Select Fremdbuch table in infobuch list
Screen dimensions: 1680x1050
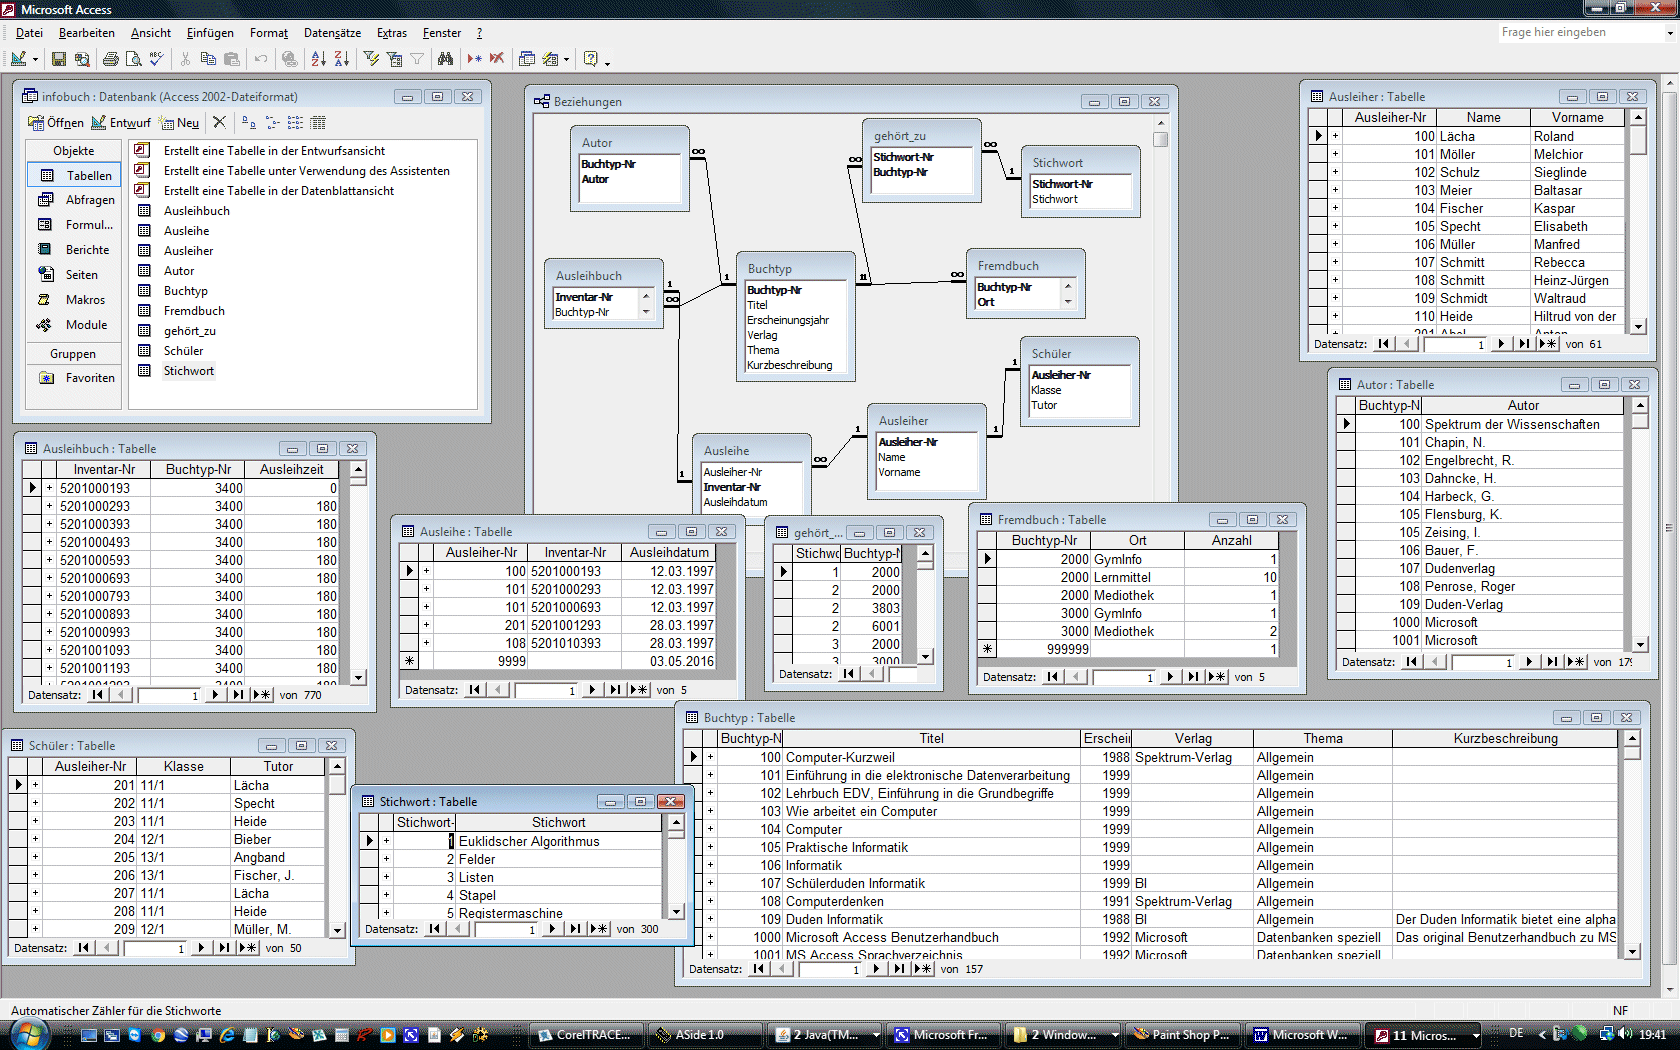tap(194, 311)
